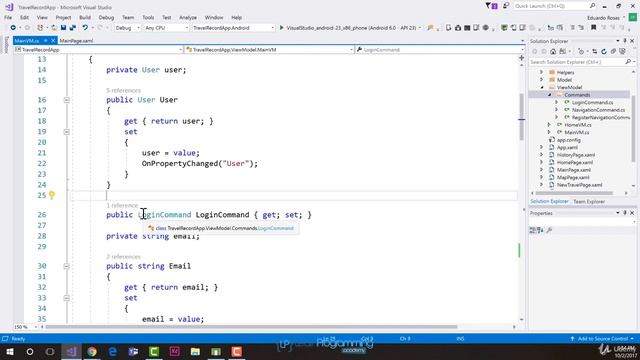Open Visual Studio from the Windows taskbar
This screenshot has width=640, height=360.
pyautogui.click(x=71, y=351)
